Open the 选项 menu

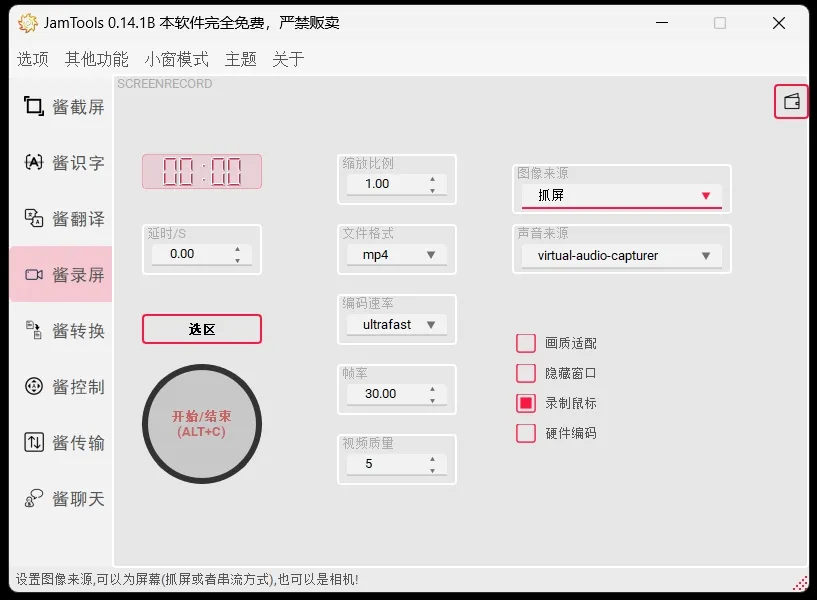tap(32, 59)
